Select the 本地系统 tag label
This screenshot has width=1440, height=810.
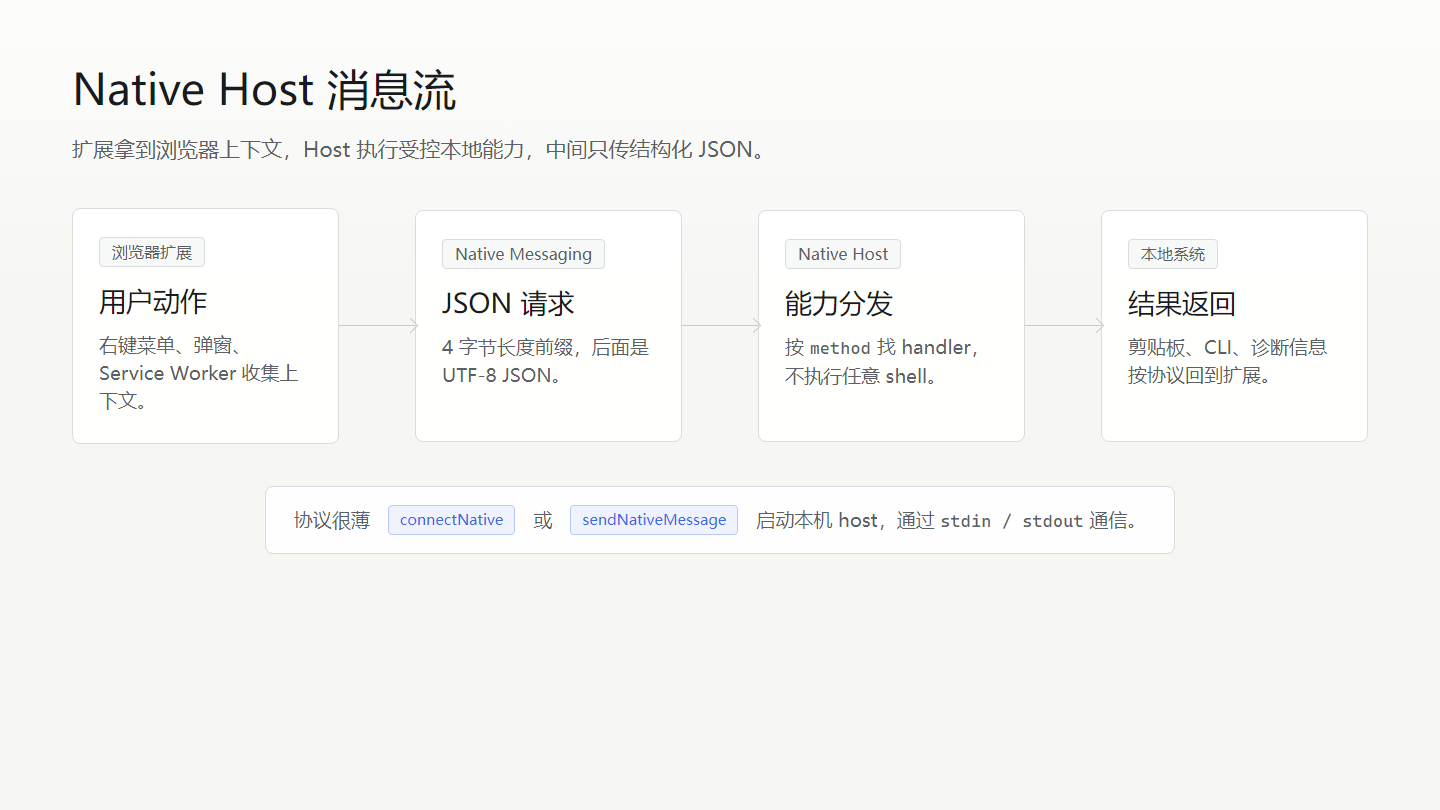coord(1173,254)
